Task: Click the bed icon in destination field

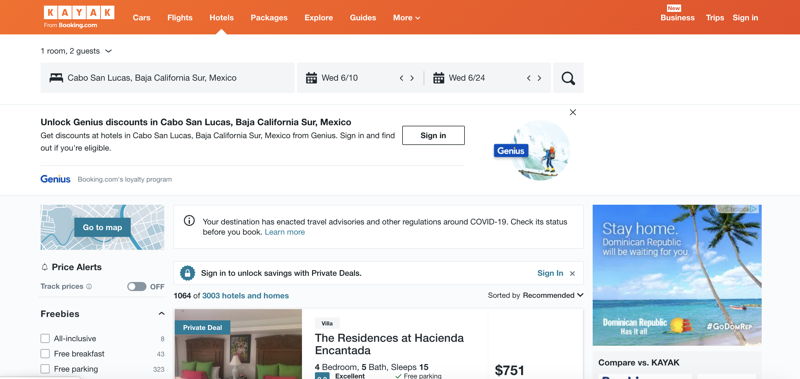Action: [x=56, y=78]
